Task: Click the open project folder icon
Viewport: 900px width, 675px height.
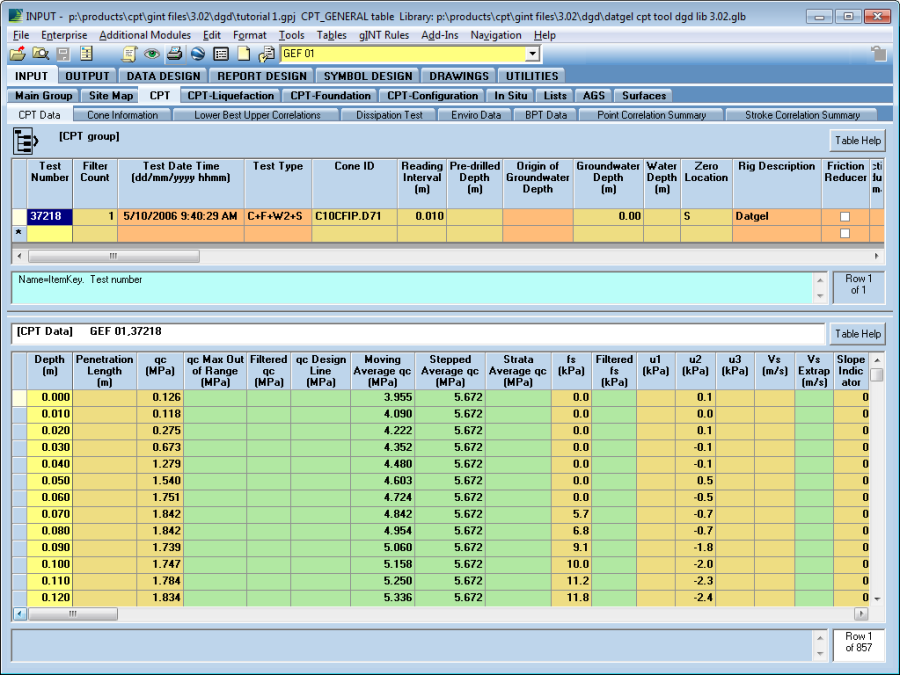Action: pos(18,54)
